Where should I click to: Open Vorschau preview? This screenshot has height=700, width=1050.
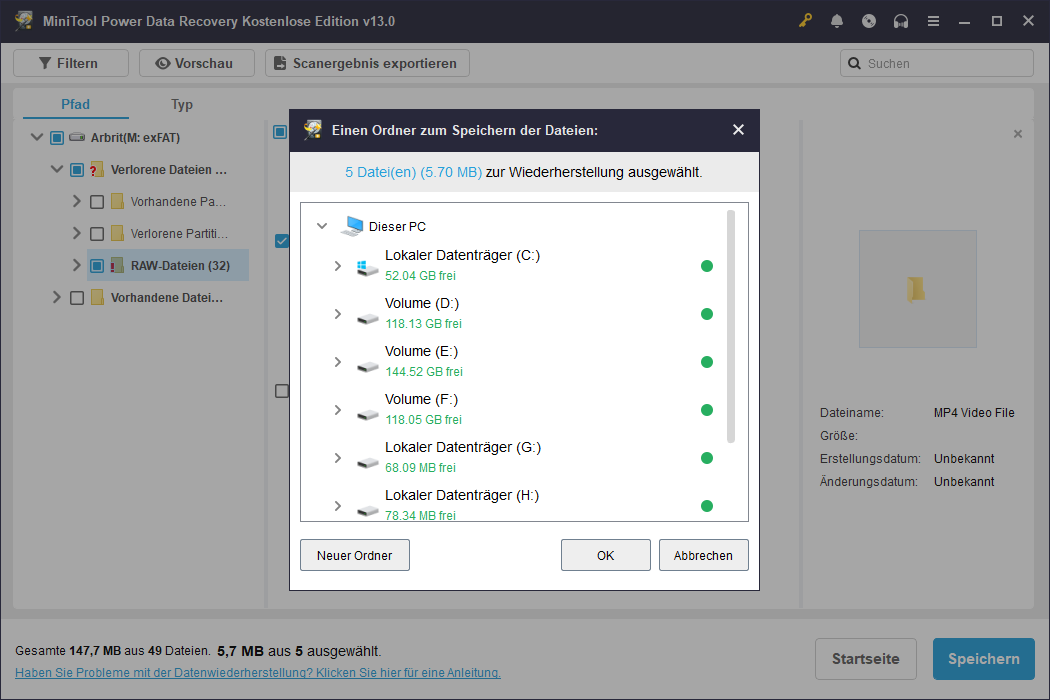click(x=197, y=63)
